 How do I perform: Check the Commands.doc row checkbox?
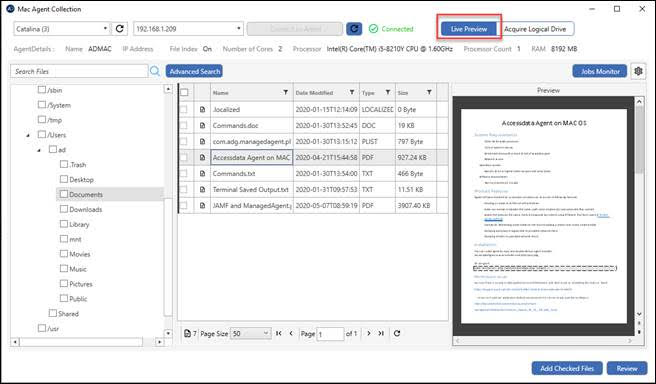coord(184,125)
